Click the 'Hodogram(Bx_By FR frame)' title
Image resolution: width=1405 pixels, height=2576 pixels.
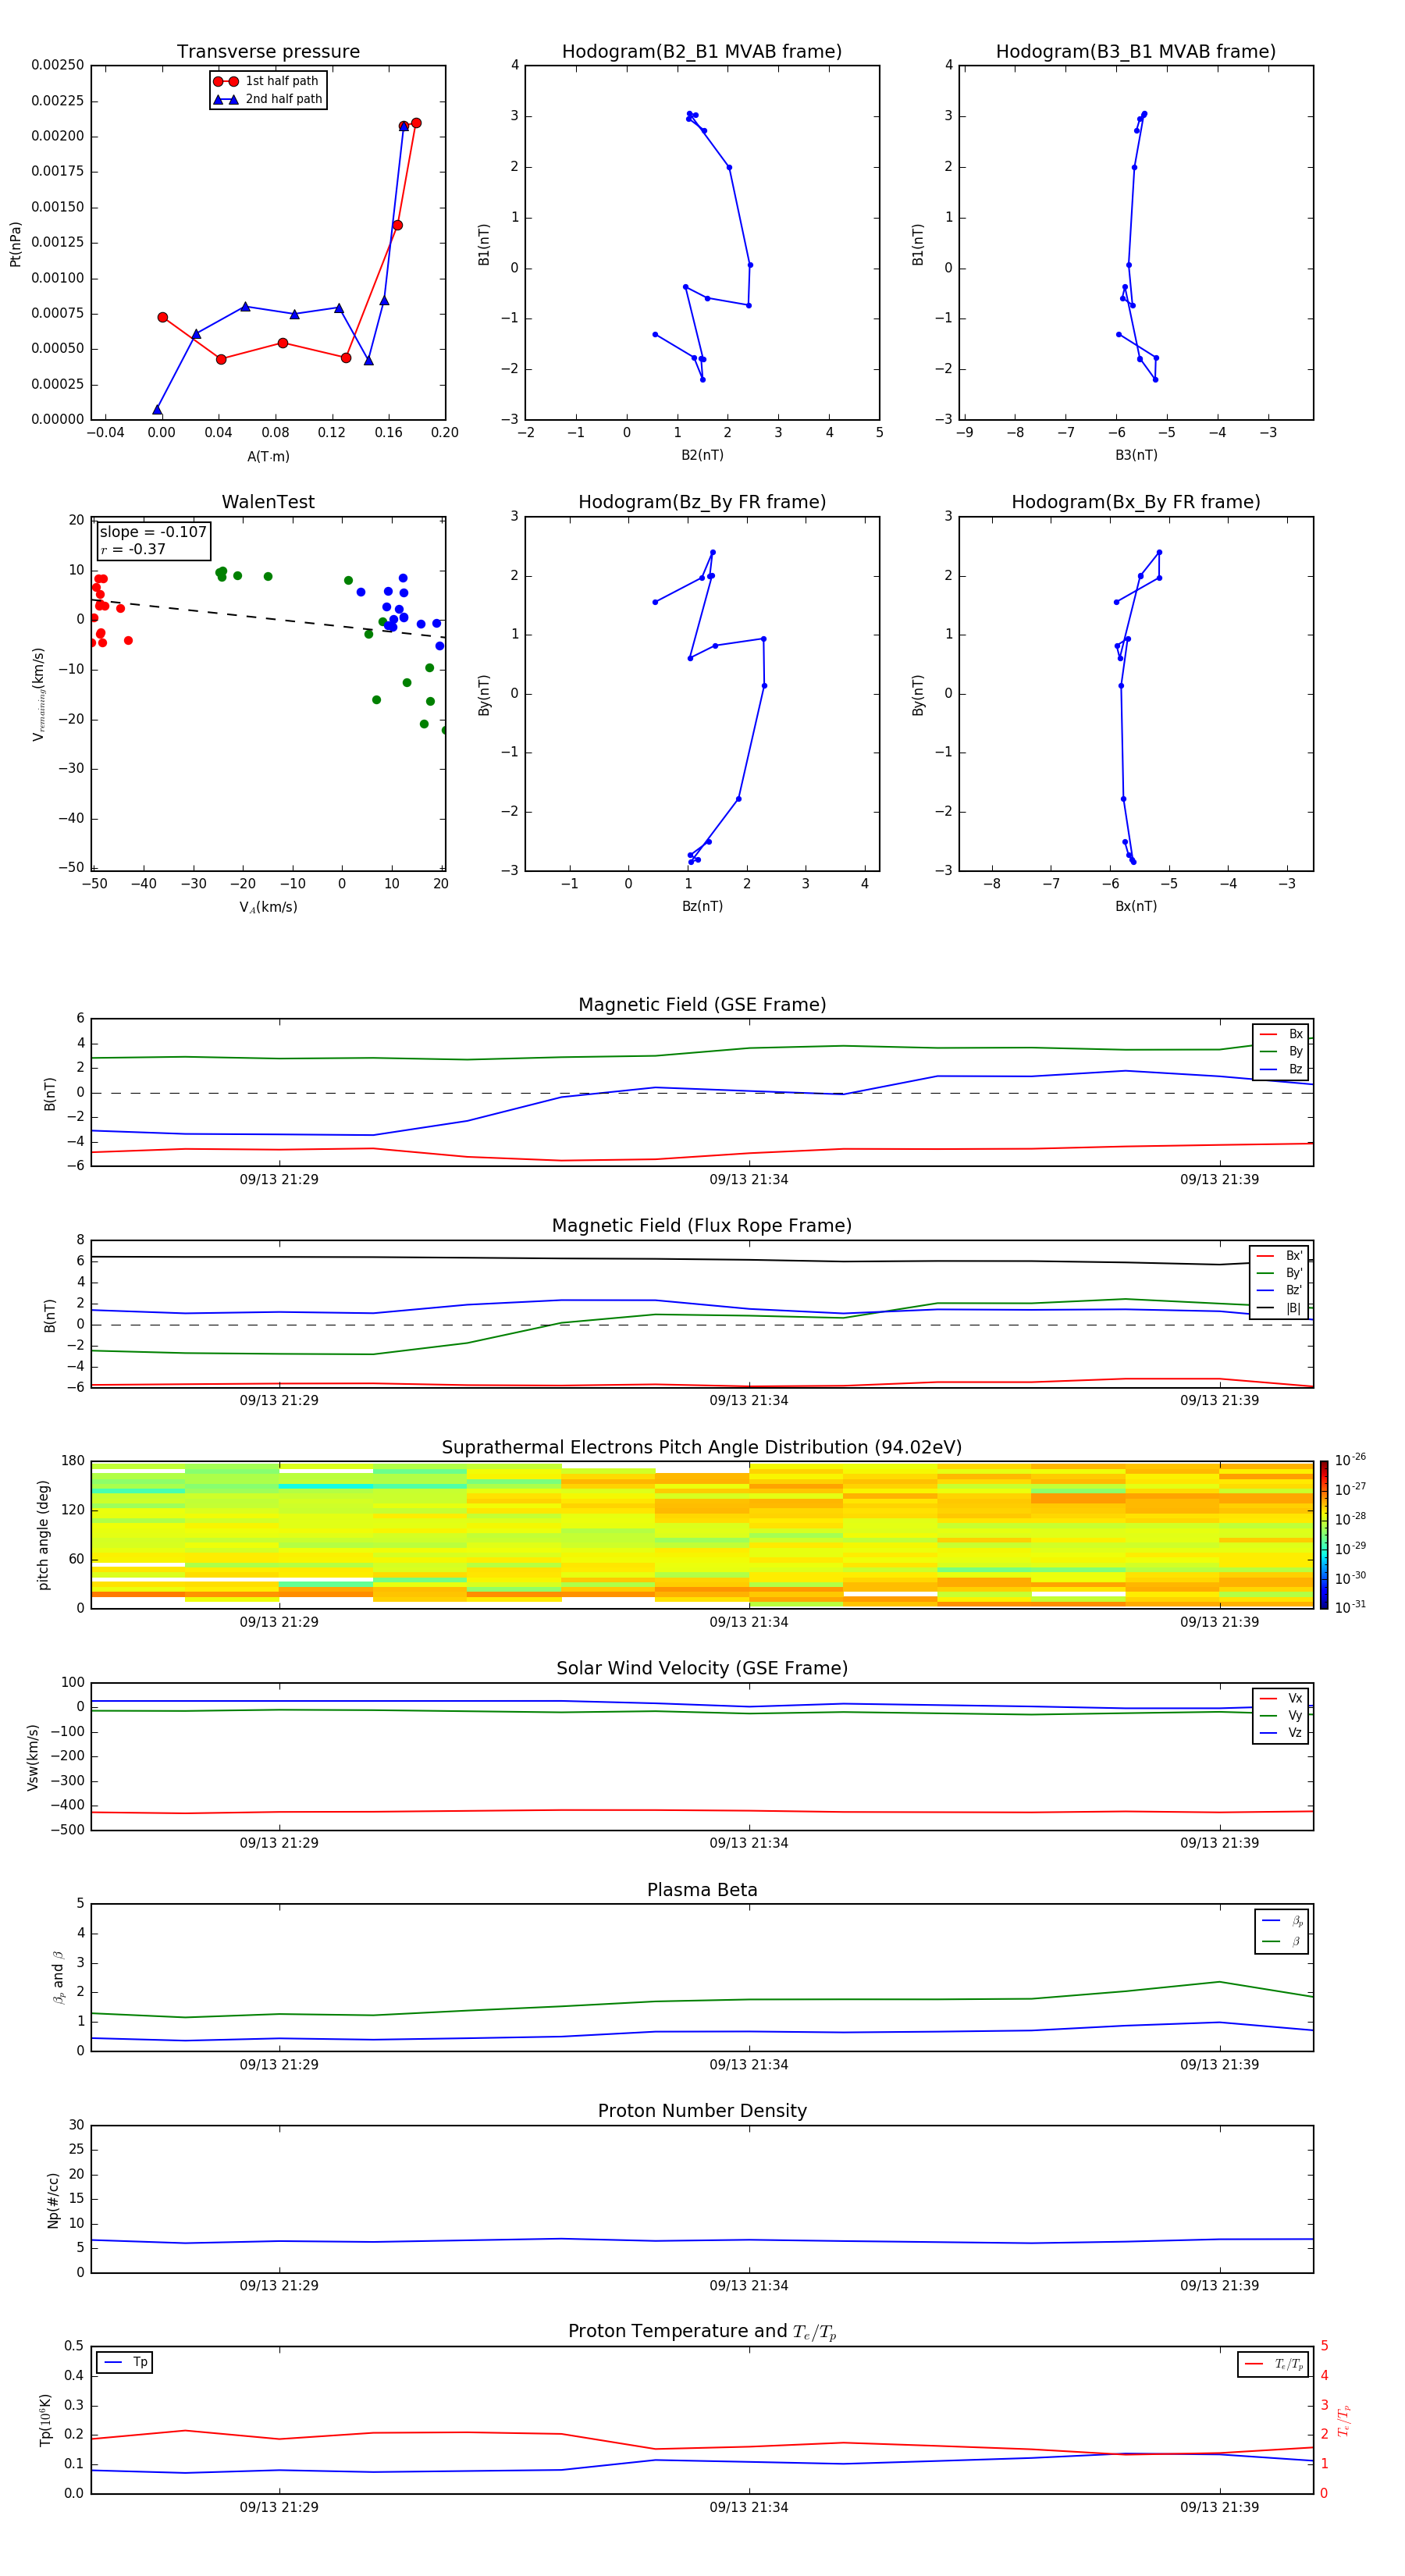click(x=1136, y=502)
